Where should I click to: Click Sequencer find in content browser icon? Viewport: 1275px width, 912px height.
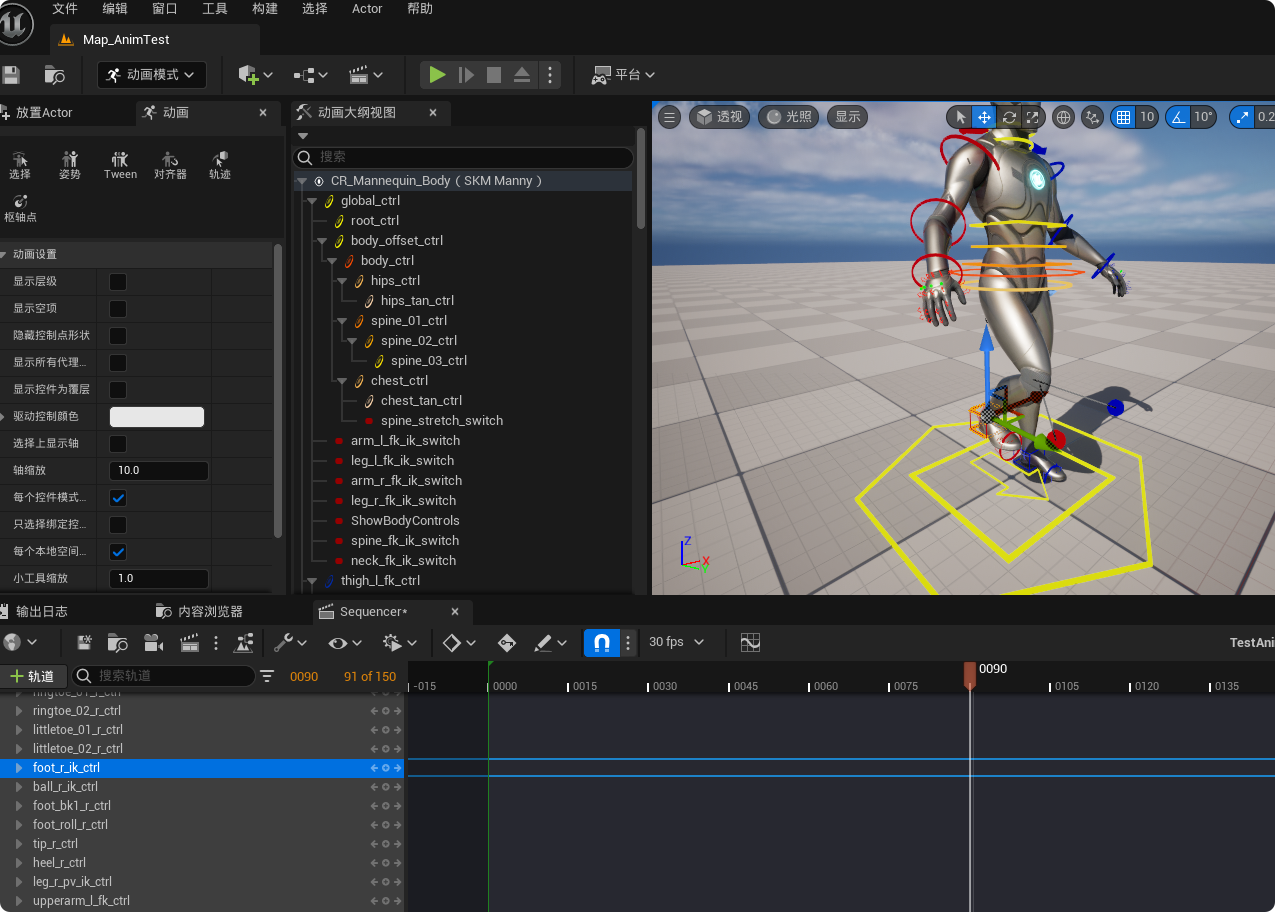118,642
